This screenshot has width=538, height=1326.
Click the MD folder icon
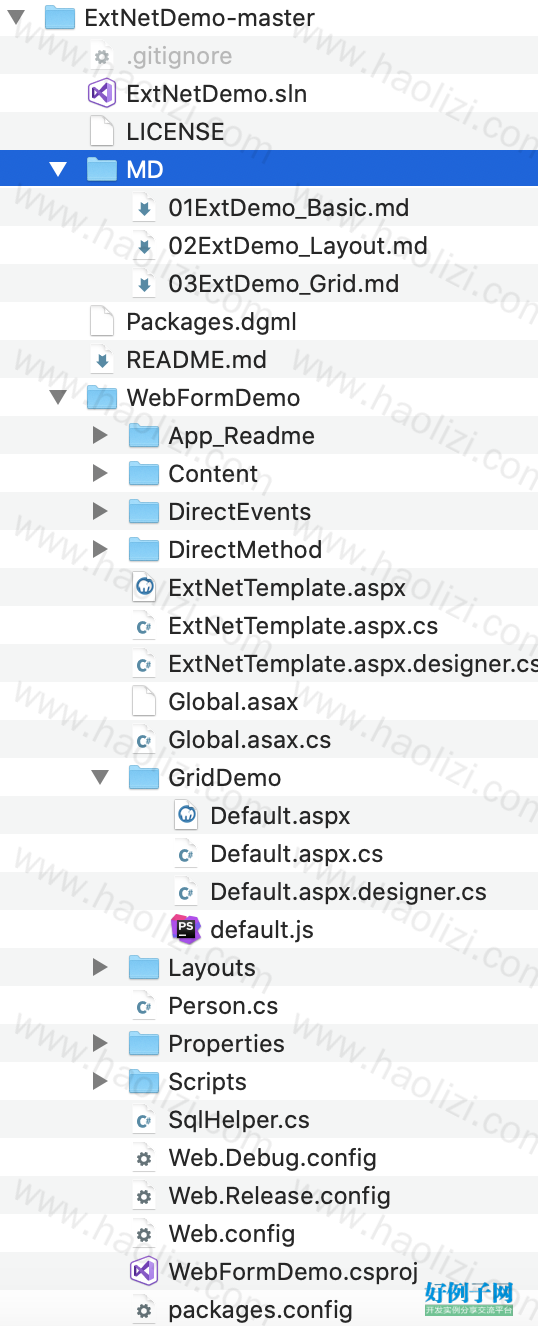point(102,170)
